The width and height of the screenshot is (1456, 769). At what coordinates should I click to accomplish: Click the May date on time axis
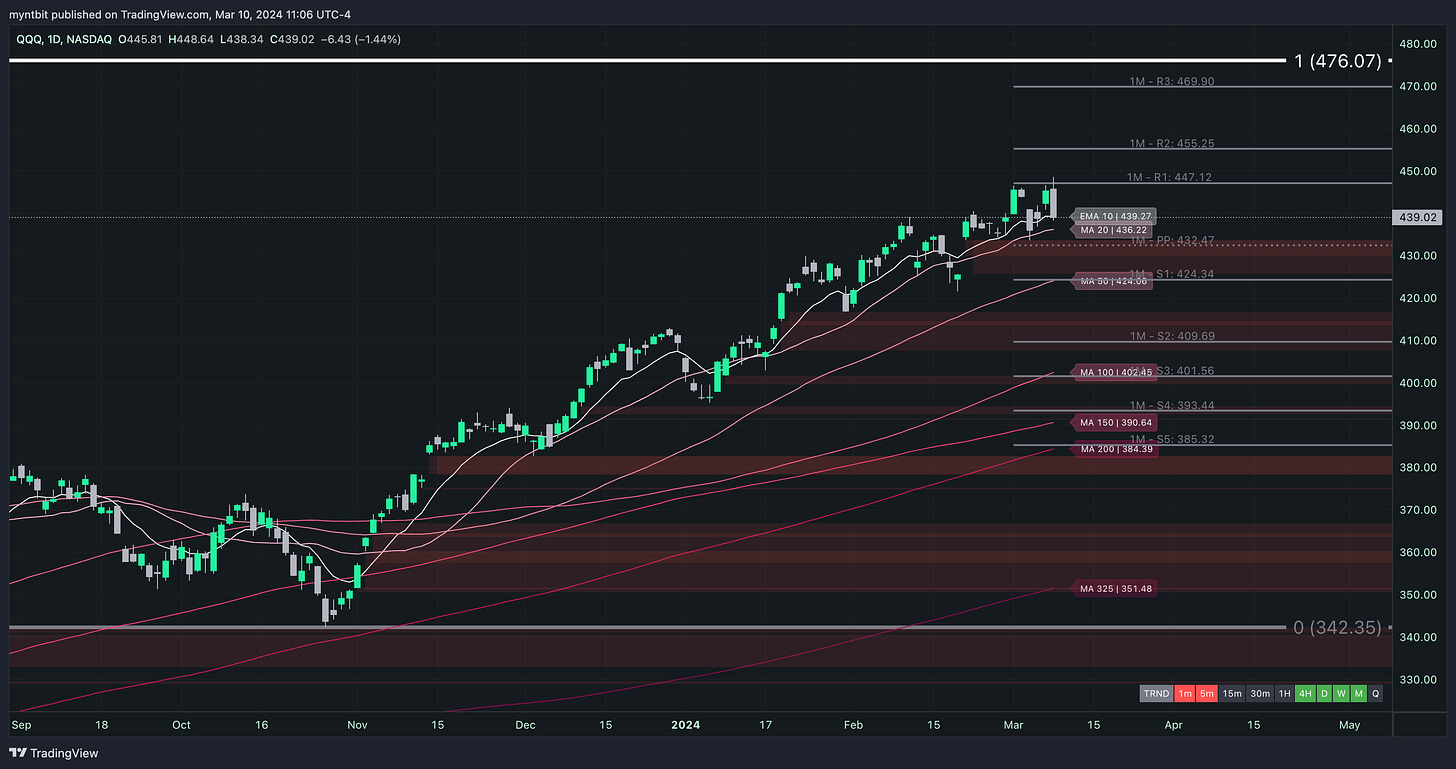(x=1348, y=723)
